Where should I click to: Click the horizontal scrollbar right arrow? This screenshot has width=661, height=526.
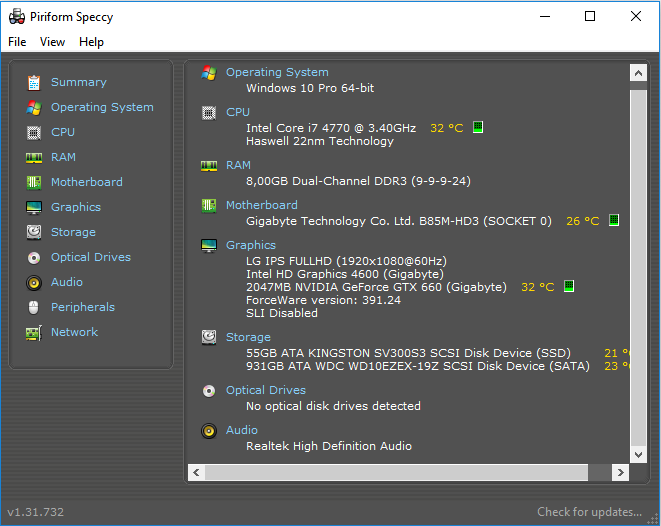(620, 472)
